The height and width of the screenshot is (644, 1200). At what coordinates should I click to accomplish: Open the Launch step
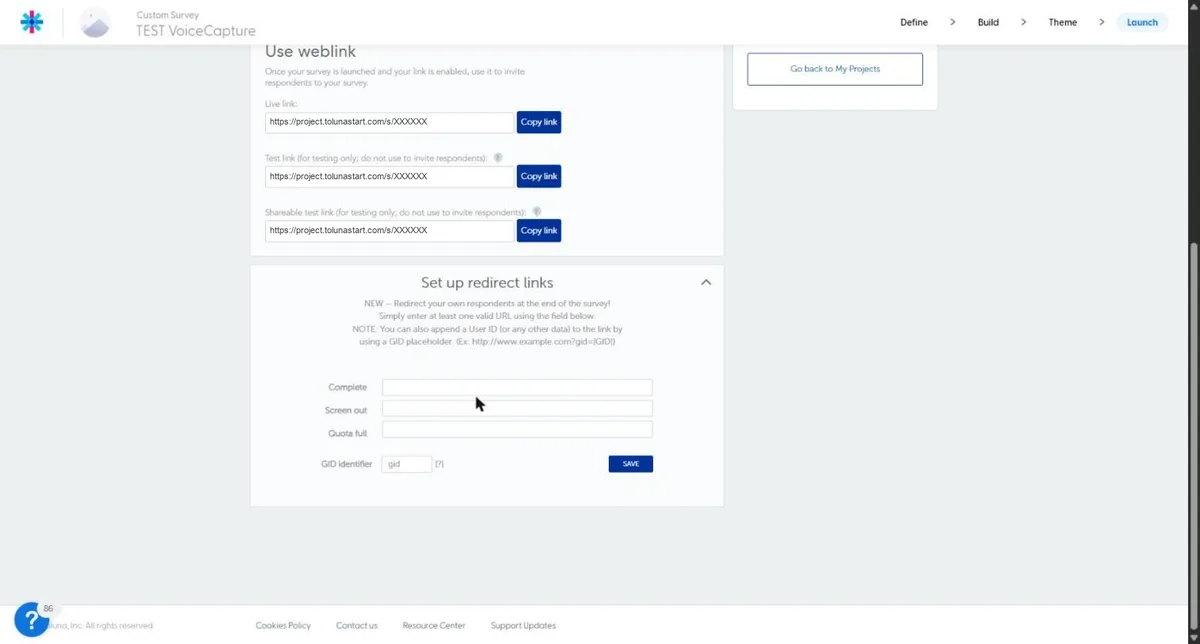(x=1142, y=22)
